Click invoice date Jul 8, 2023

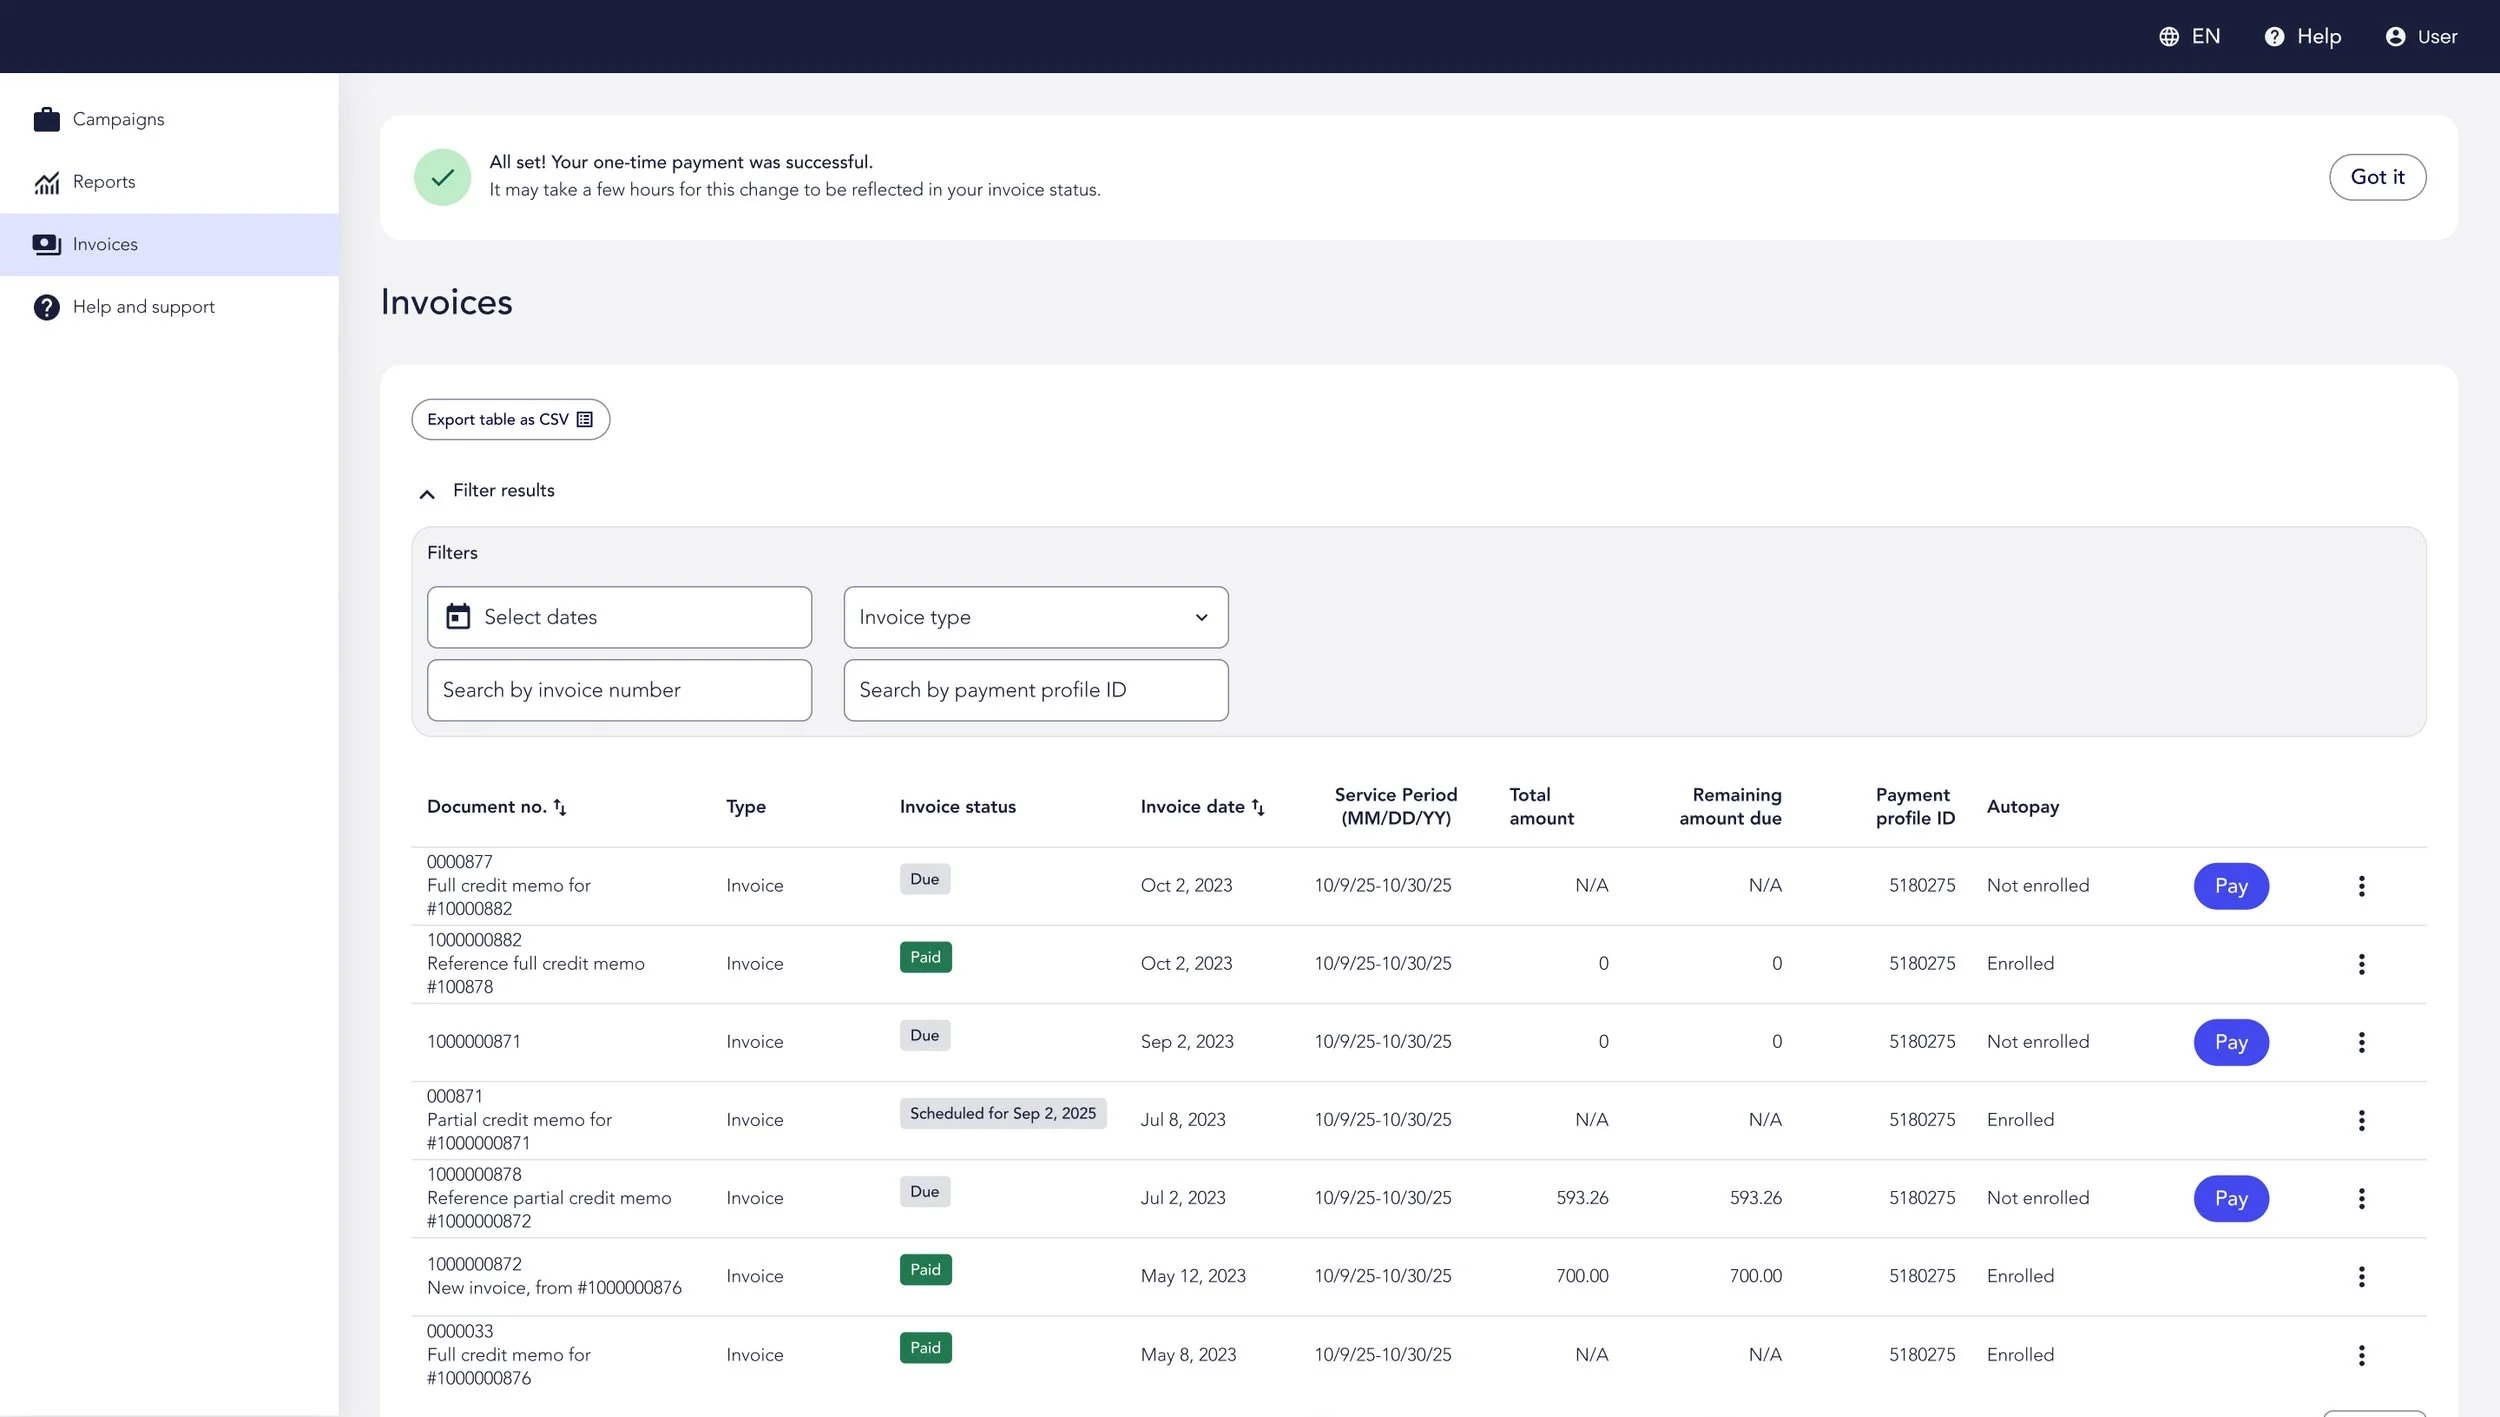click(1182, 1120)
